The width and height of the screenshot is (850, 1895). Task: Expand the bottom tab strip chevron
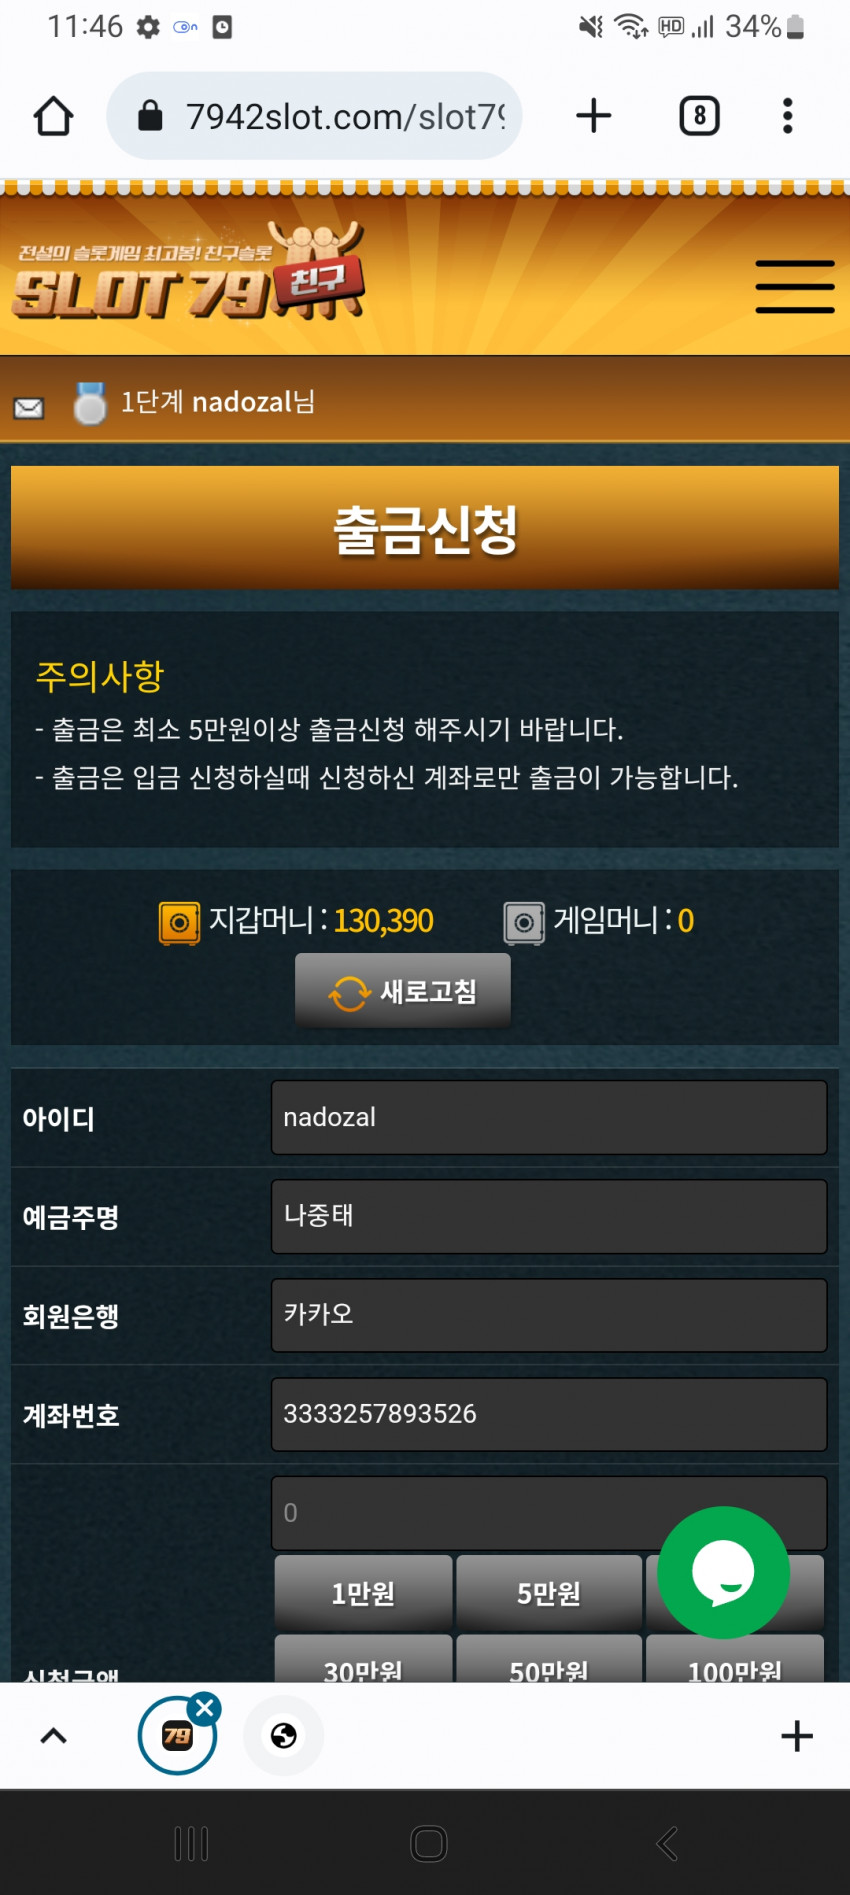coord(53,1736)
